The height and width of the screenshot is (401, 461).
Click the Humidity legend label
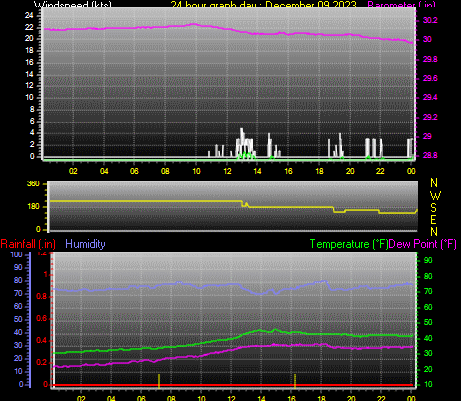(85, 244)
